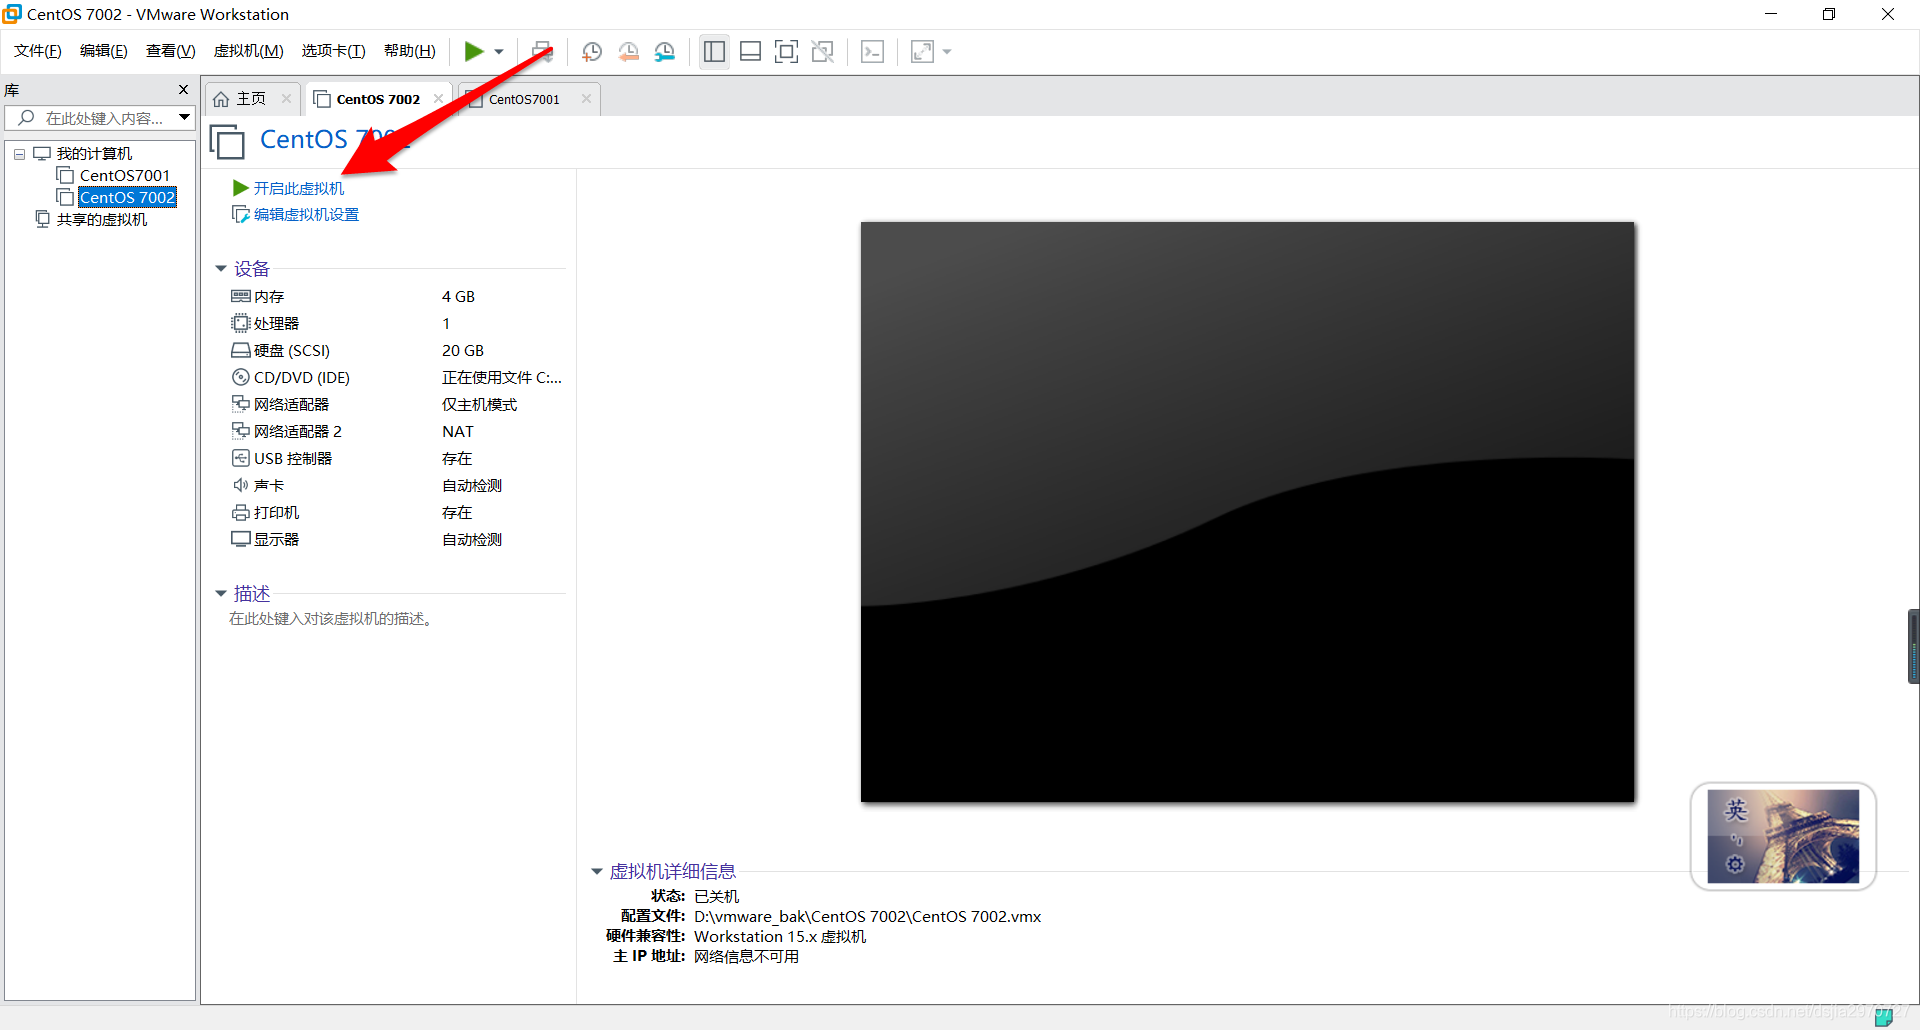Screen dimensions: 1920x1030
Task: Collapse the 描述 description section
Action: (221, 594)
